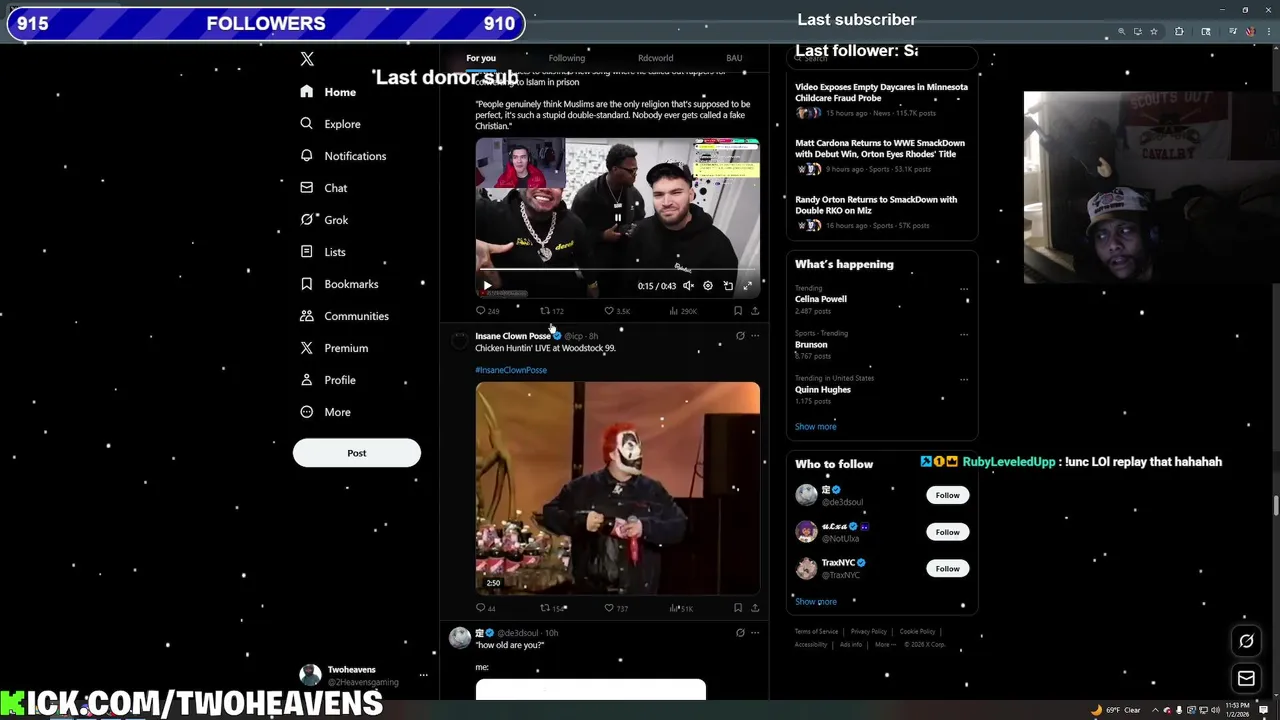
Task: Open Grok in the sidebar
Action: pyautogui.click(x=324, y=220)
